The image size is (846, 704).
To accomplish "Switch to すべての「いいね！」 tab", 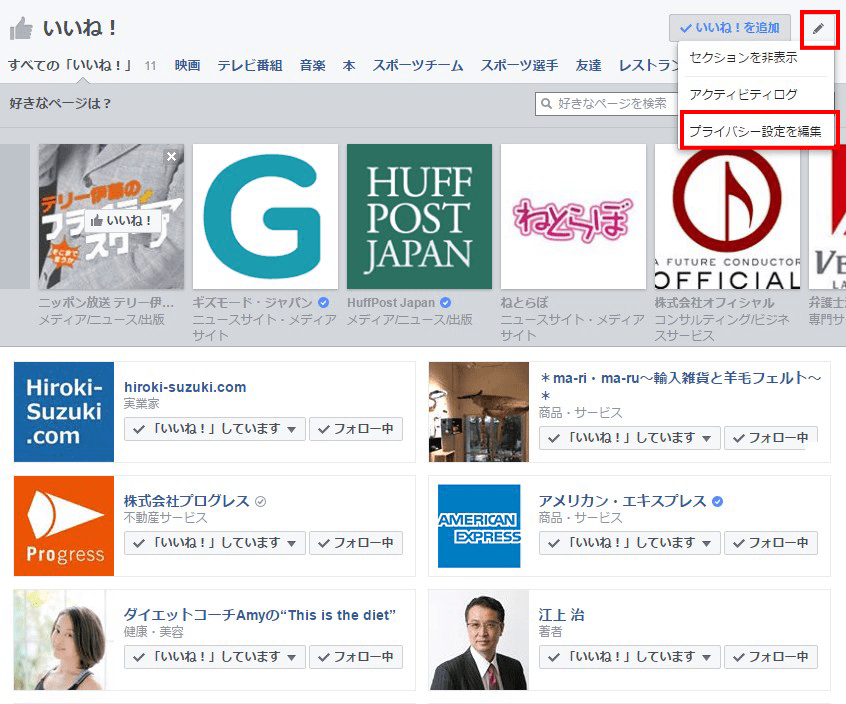I will [x=70, y=65].
